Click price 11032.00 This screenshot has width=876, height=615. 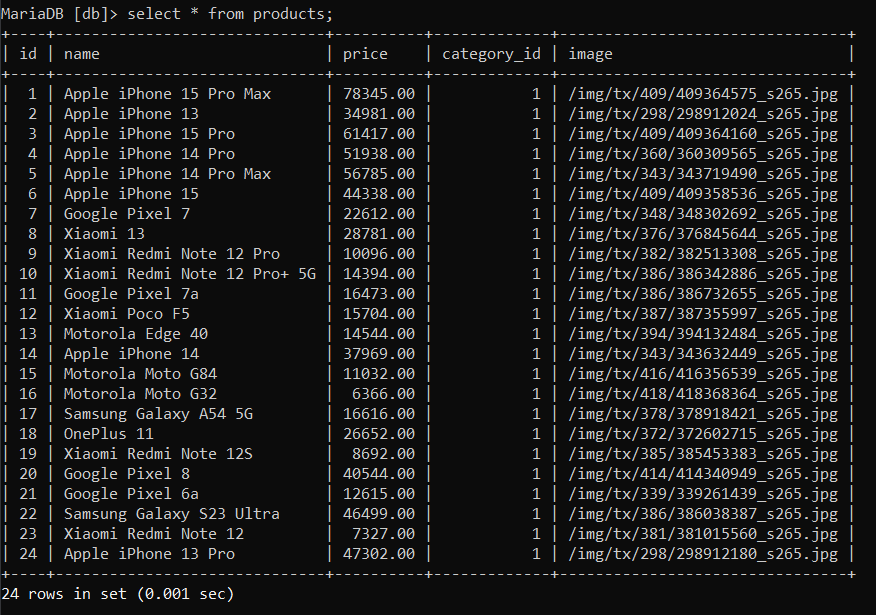379,374
